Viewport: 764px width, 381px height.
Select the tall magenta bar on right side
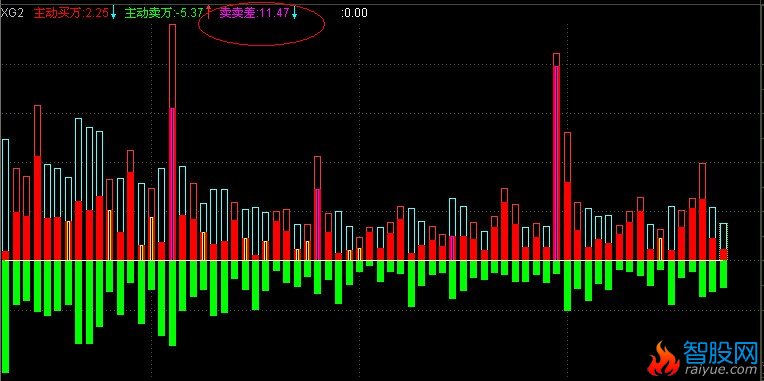(x=556, y=163)
